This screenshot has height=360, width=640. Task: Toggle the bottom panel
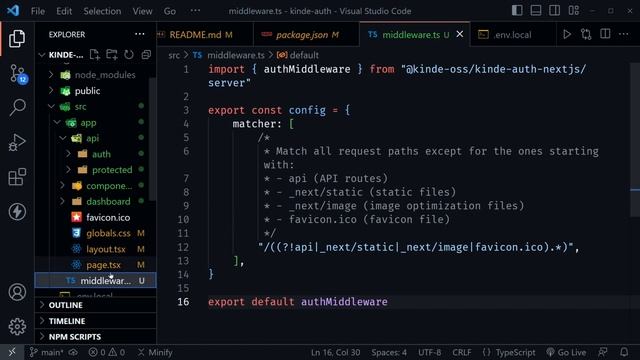pyautogui.click(x=536, y=11)
